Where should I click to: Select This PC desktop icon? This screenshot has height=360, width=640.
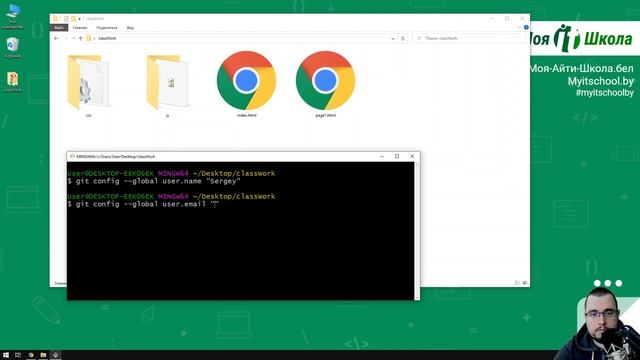(x=12, y=16)
